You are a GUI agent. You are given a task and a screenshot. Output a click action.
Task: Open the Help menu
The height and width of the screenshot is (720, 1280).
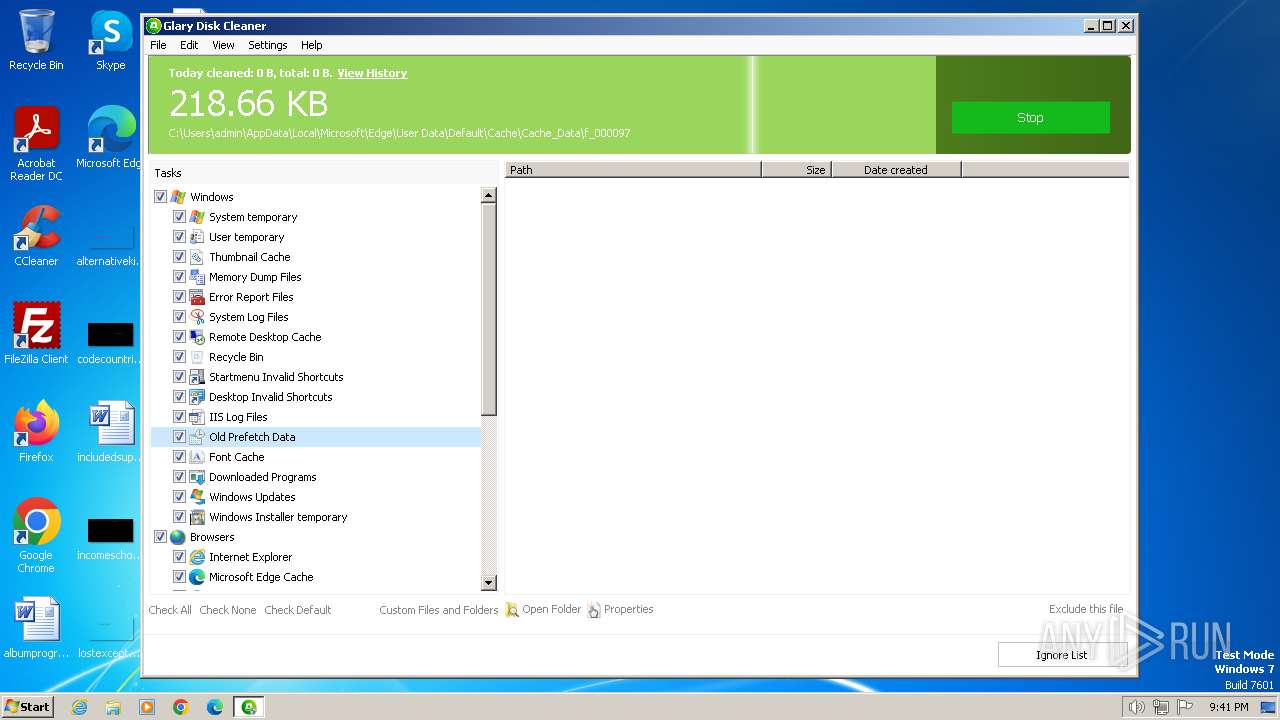[311, 45]
